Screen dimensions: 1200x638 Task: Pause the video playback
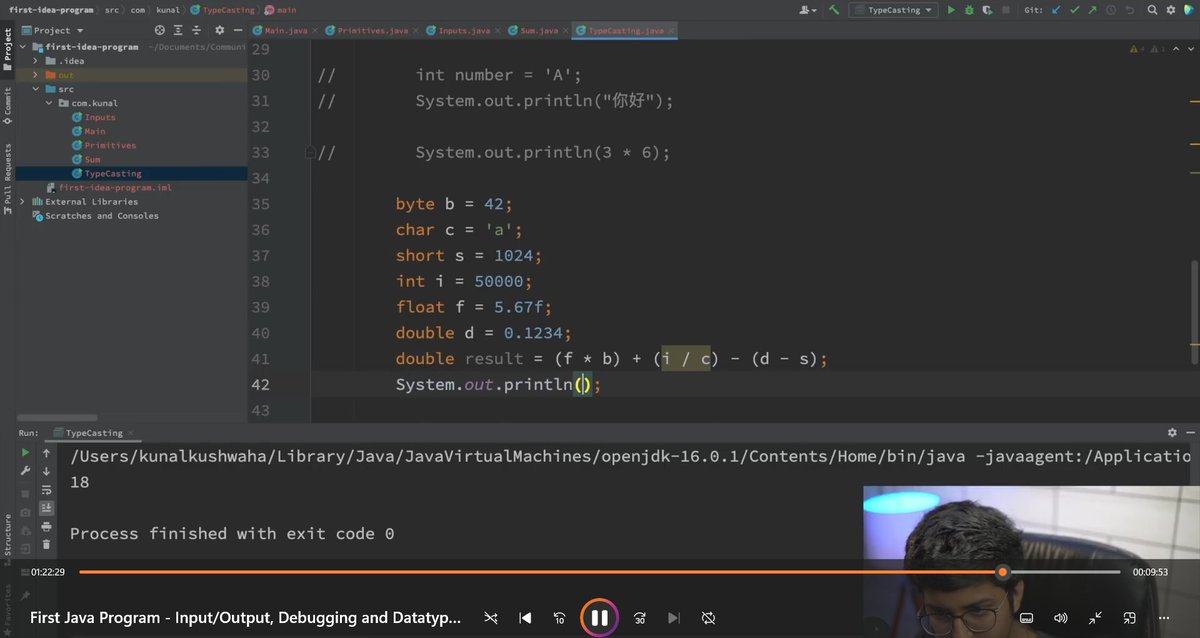coord(599,618)
